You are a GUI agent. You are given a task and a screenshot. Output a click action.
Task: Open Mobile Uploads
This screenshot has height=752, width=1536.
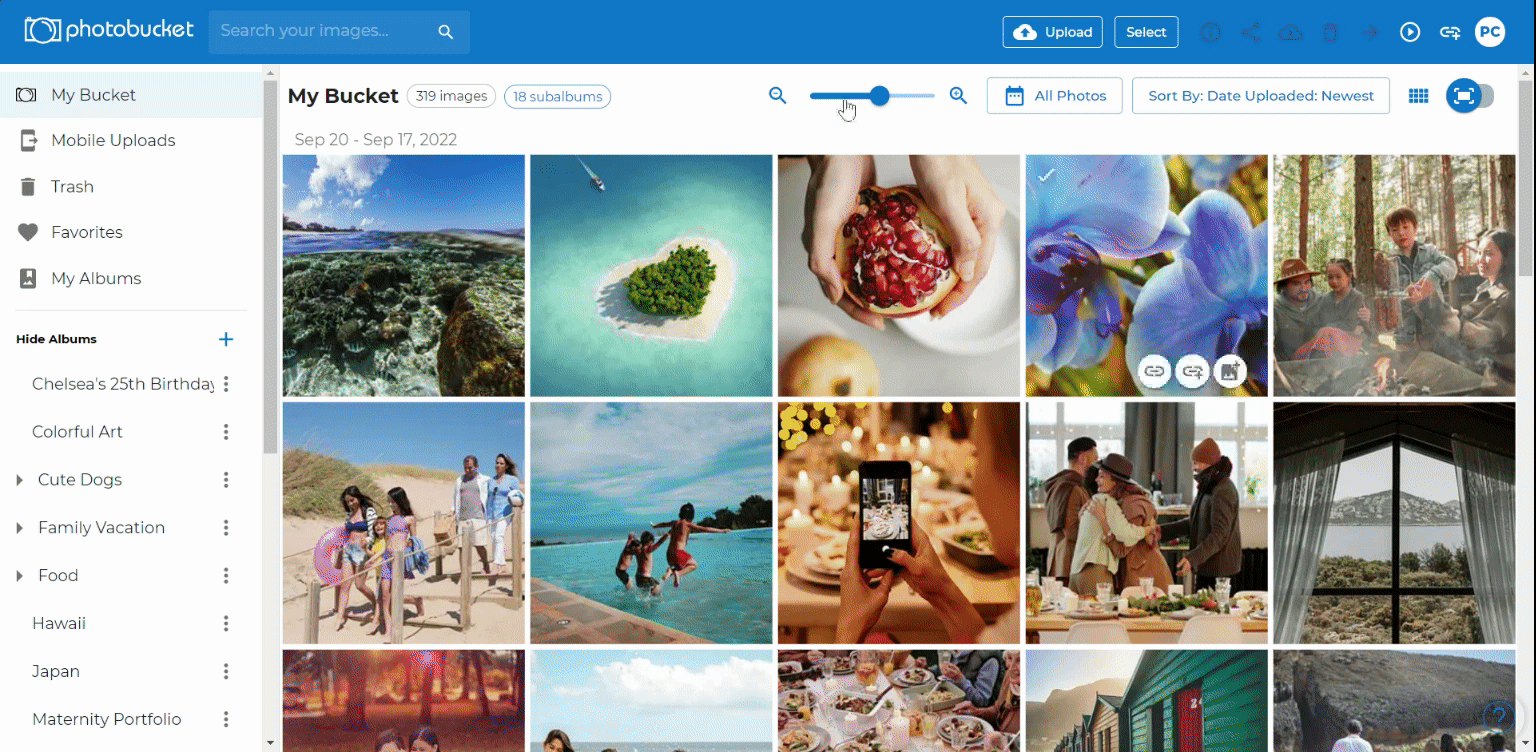tap(131, 141)
